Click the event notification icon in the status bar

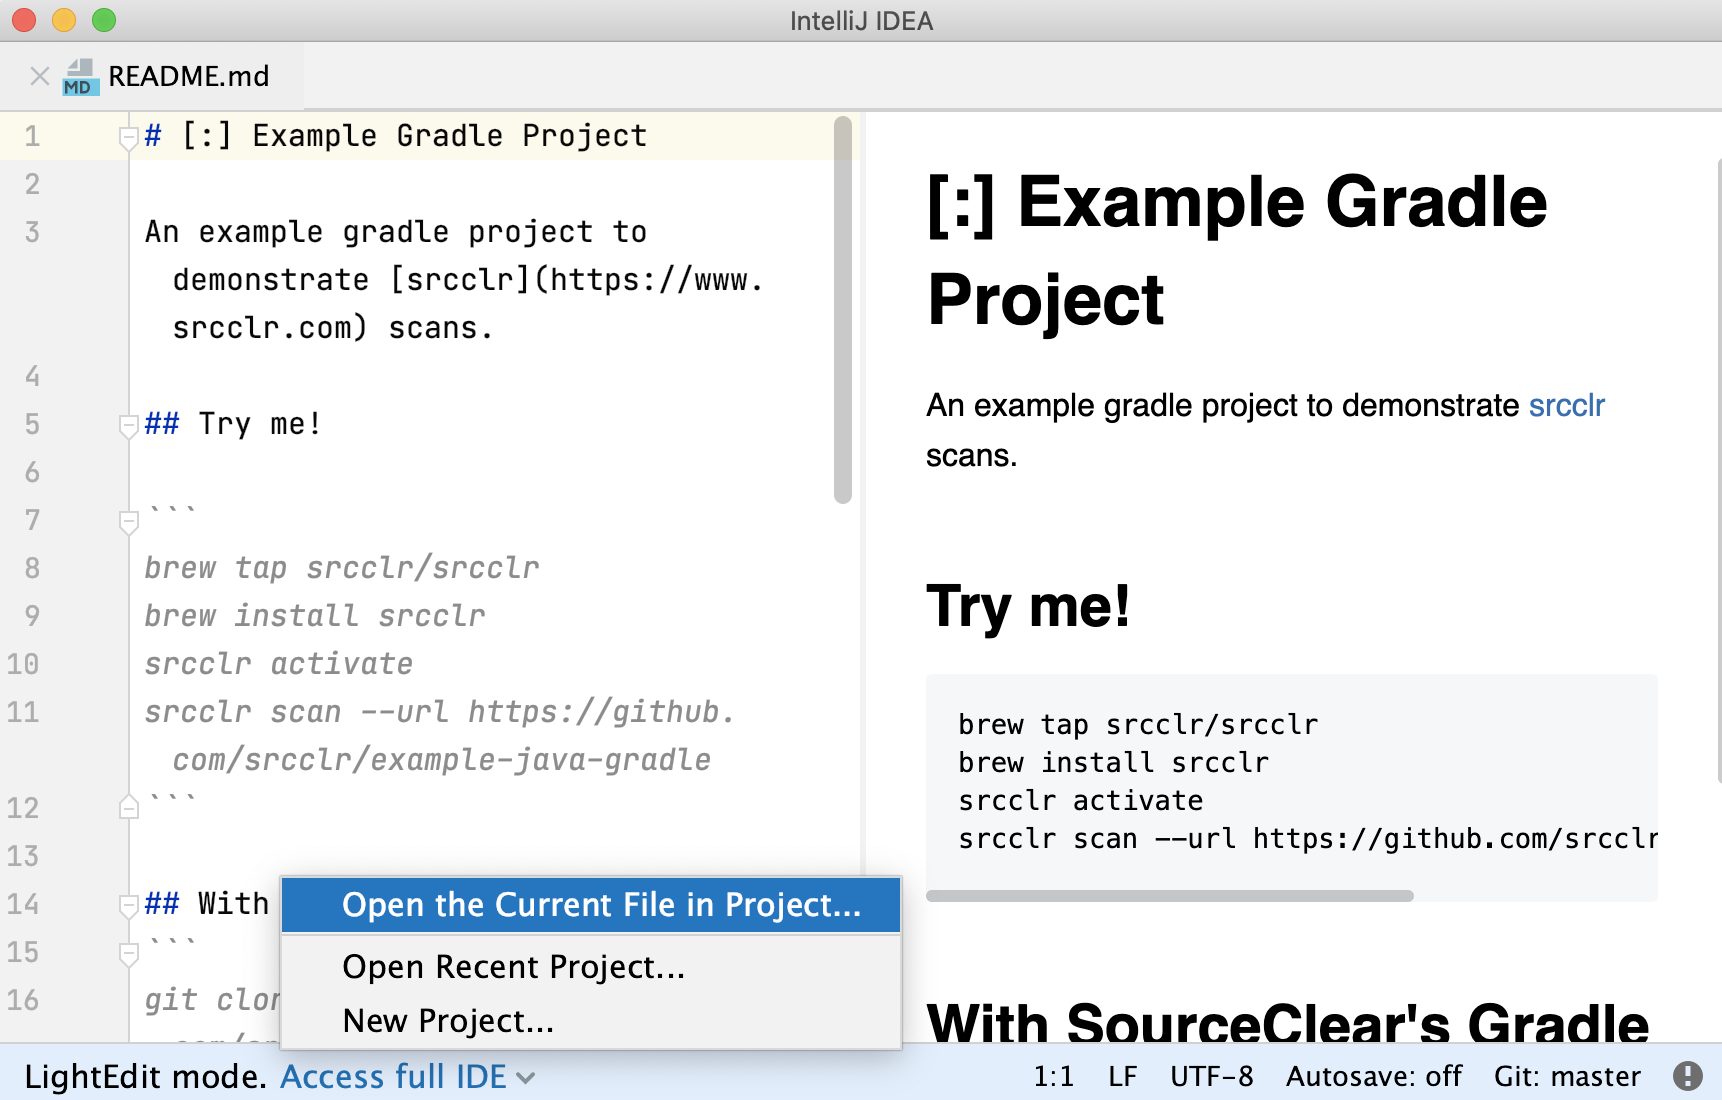pos(1689,1076)
